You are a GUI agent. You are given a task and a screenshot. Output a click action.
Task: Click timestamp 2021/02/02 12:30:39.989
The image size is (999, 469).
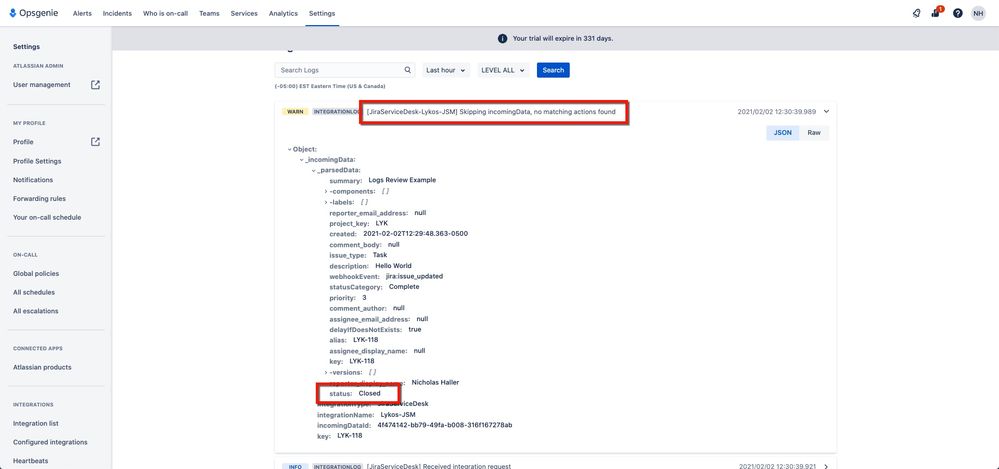[x=777, y=112]
